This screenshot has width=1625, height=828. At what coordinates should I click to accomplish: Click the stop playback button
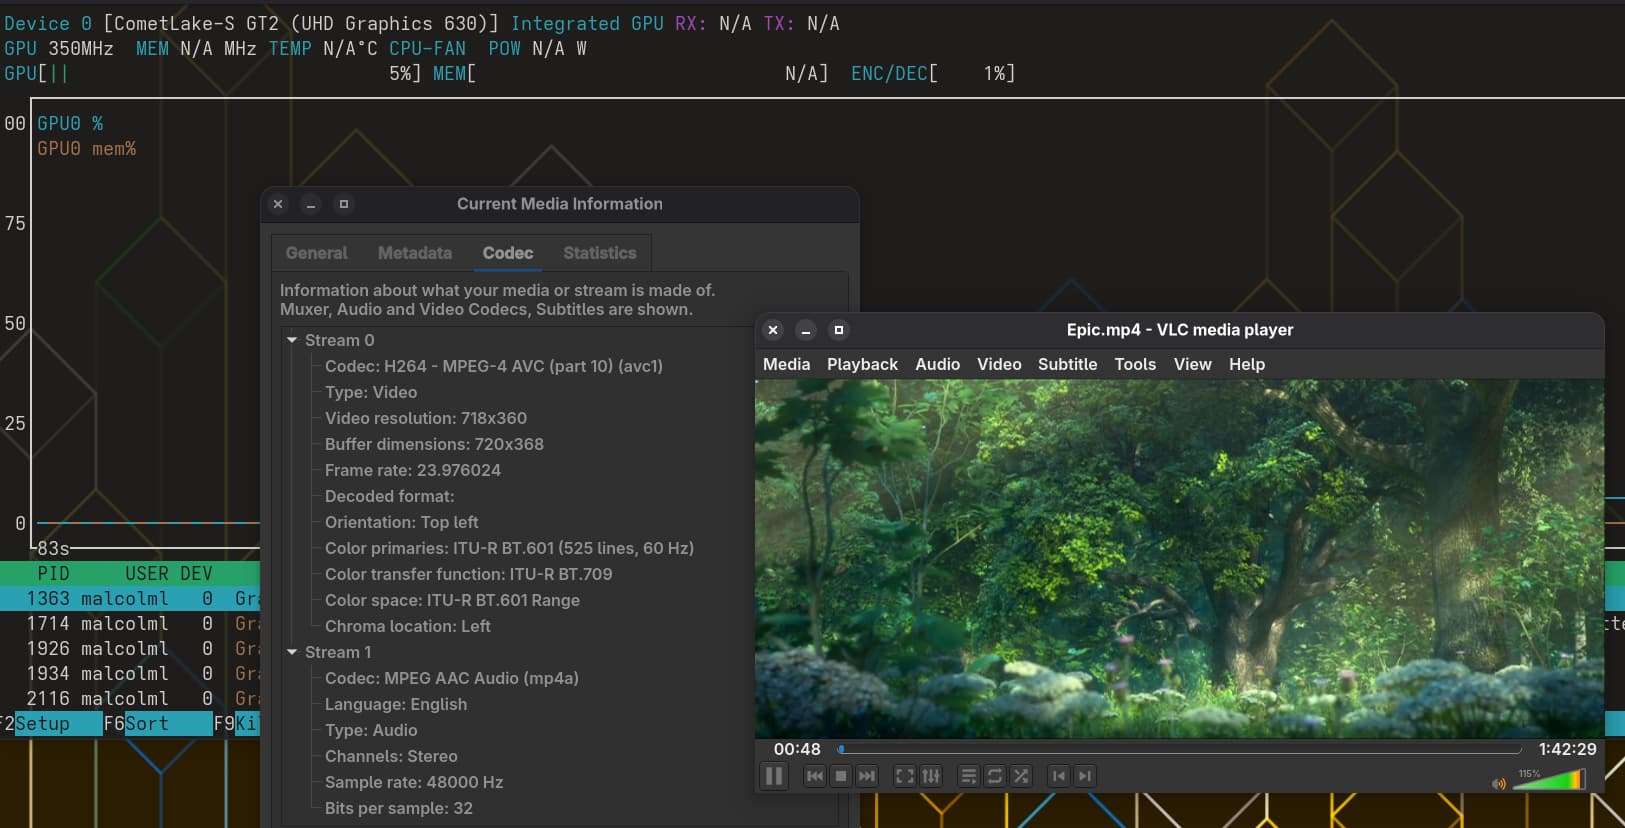click(x=841, y=776)
